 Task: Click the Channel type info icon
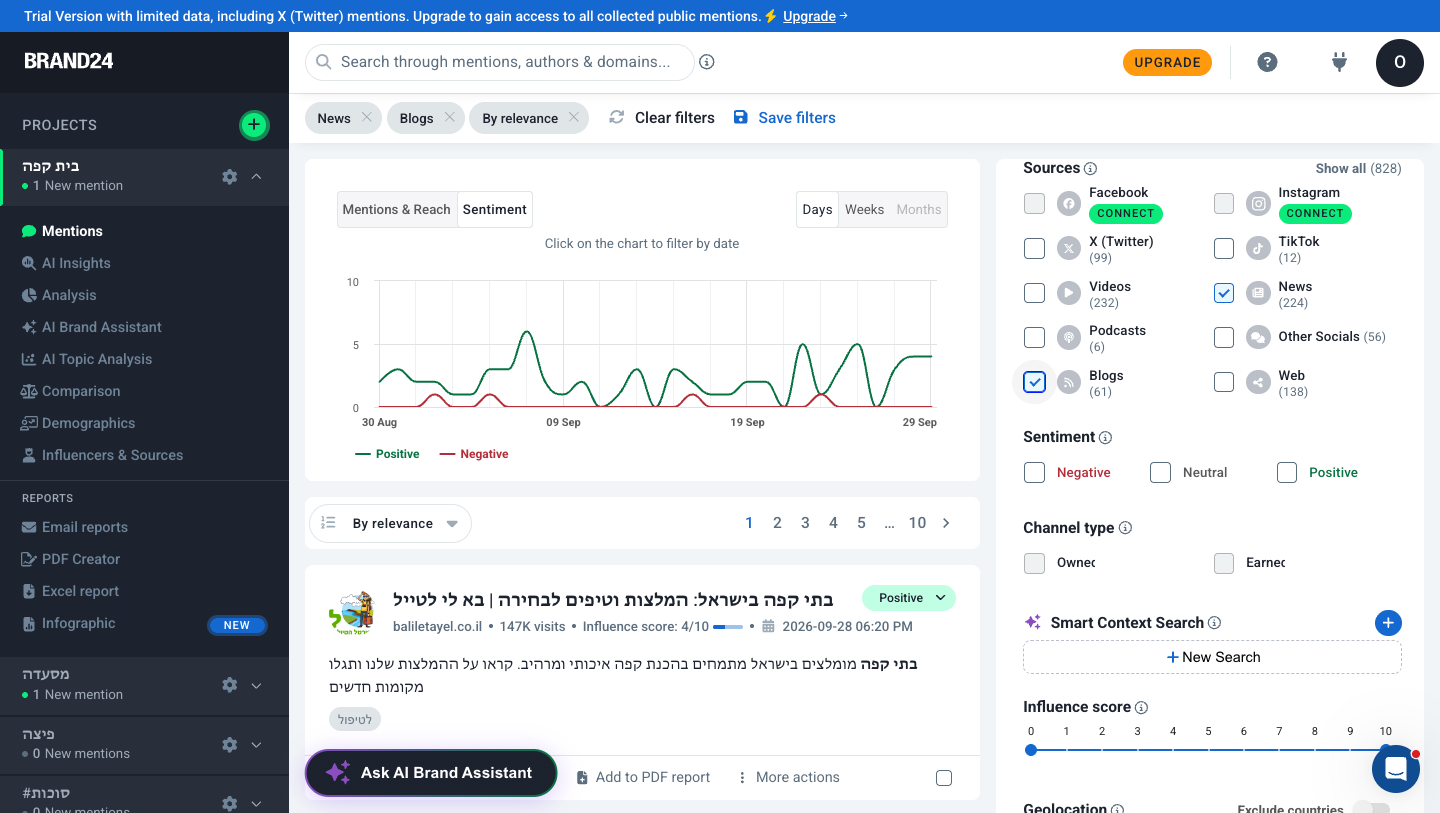1125,528
